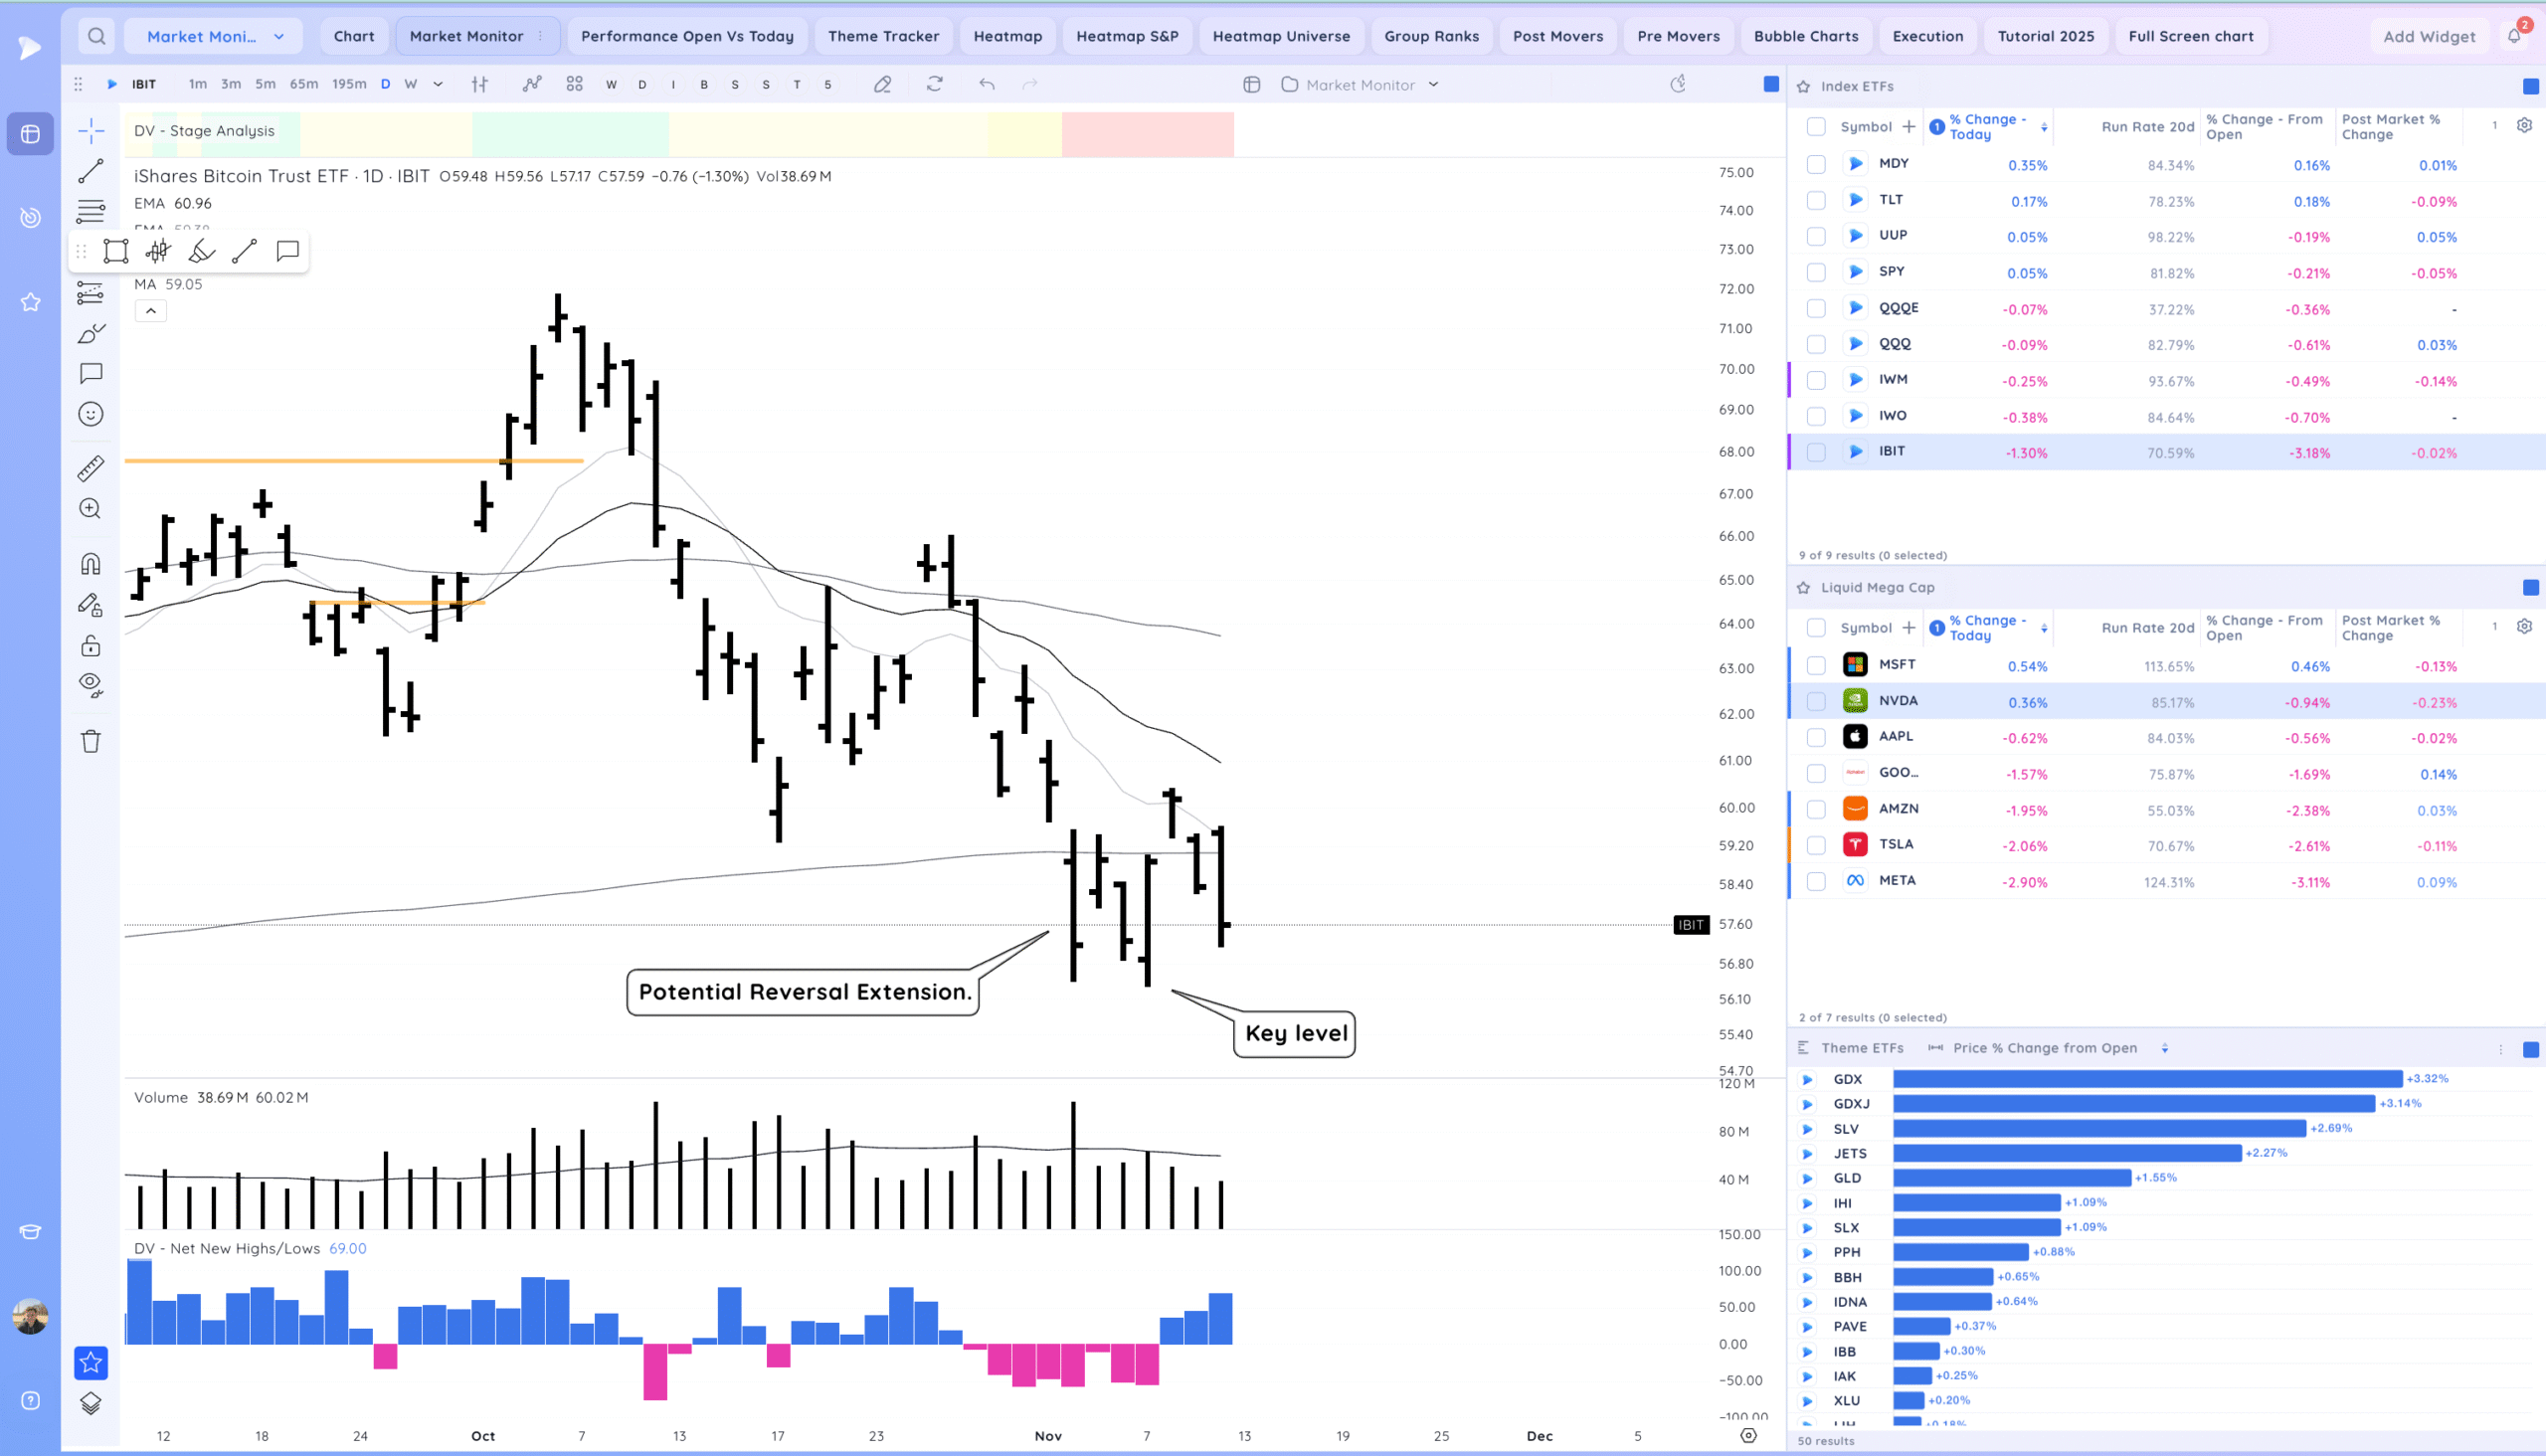This screenshot has height=1456, width=2546.
Task: Open the emoji sticker tool
Action: pyautogui.click(x=91, y=414)
